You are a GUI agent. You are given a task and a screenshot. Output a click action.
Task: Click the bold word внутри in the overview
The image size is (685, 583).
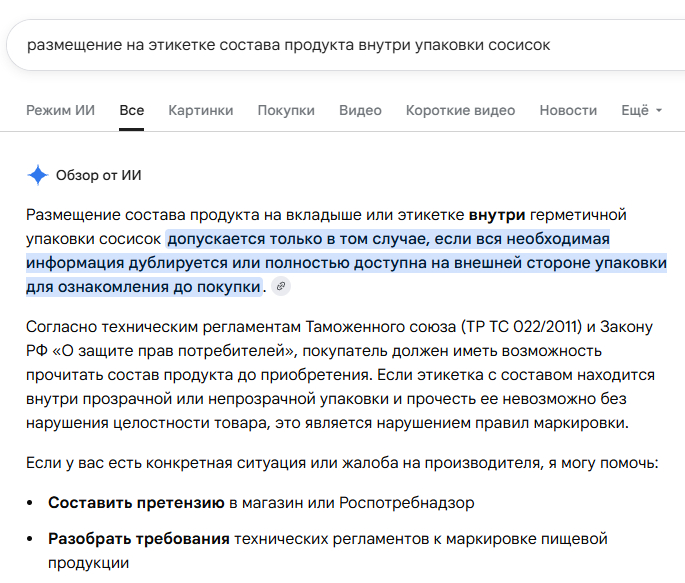(x=497, y=215)
